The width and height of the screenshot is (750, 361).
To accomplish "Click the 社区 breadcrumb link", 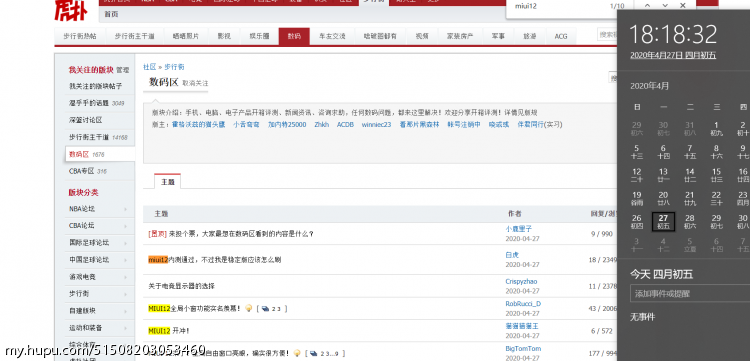I will coord(150,67).
